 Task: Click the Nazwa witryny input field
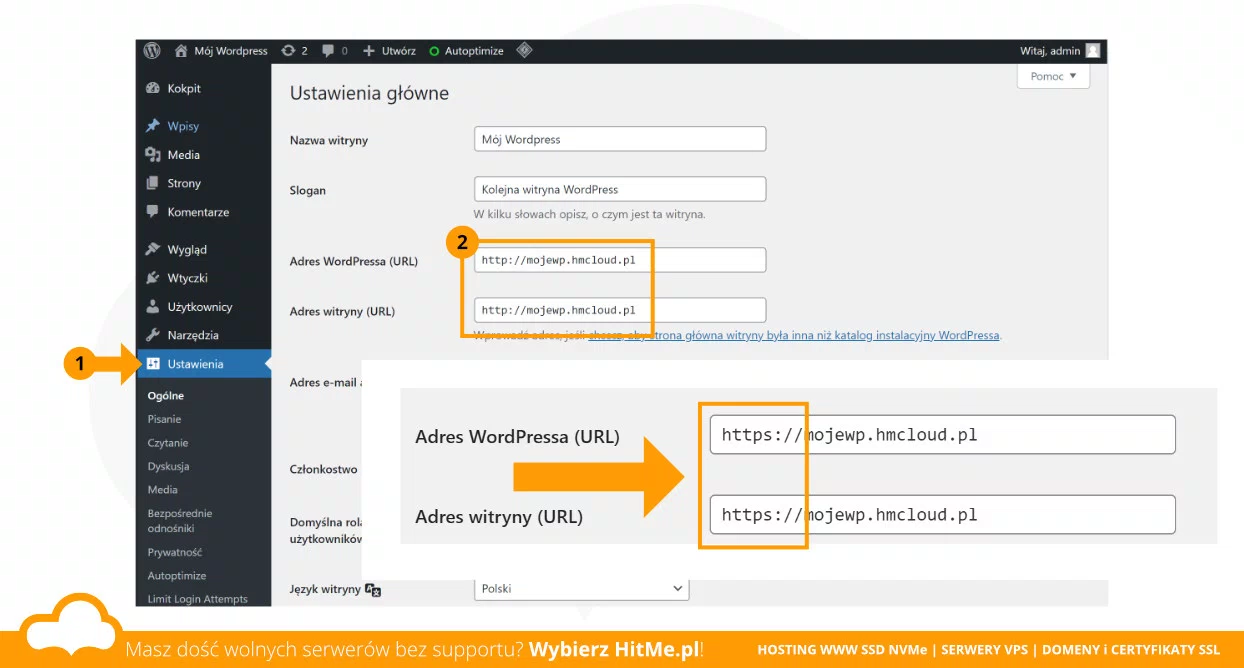pyautogui.click(x=620, y=139)
